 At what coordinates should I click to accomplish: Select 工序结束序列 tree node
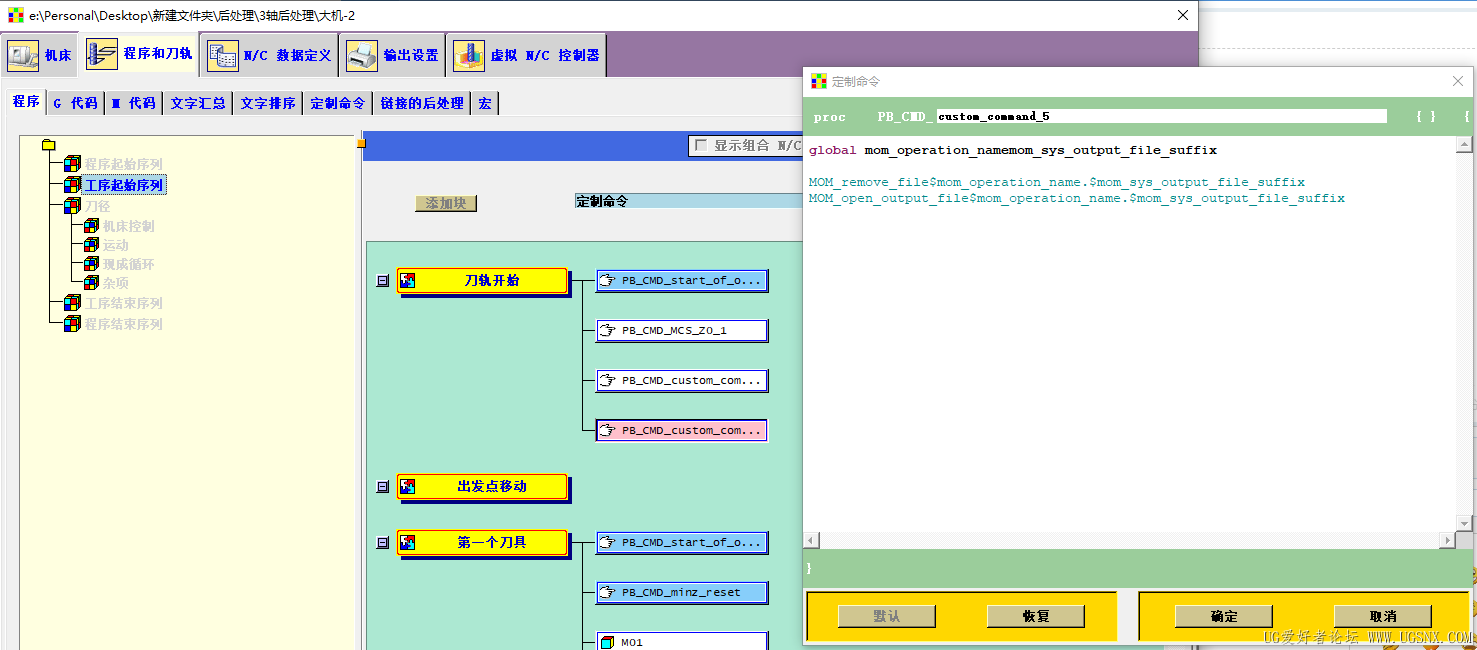click(x=123, y=303)
